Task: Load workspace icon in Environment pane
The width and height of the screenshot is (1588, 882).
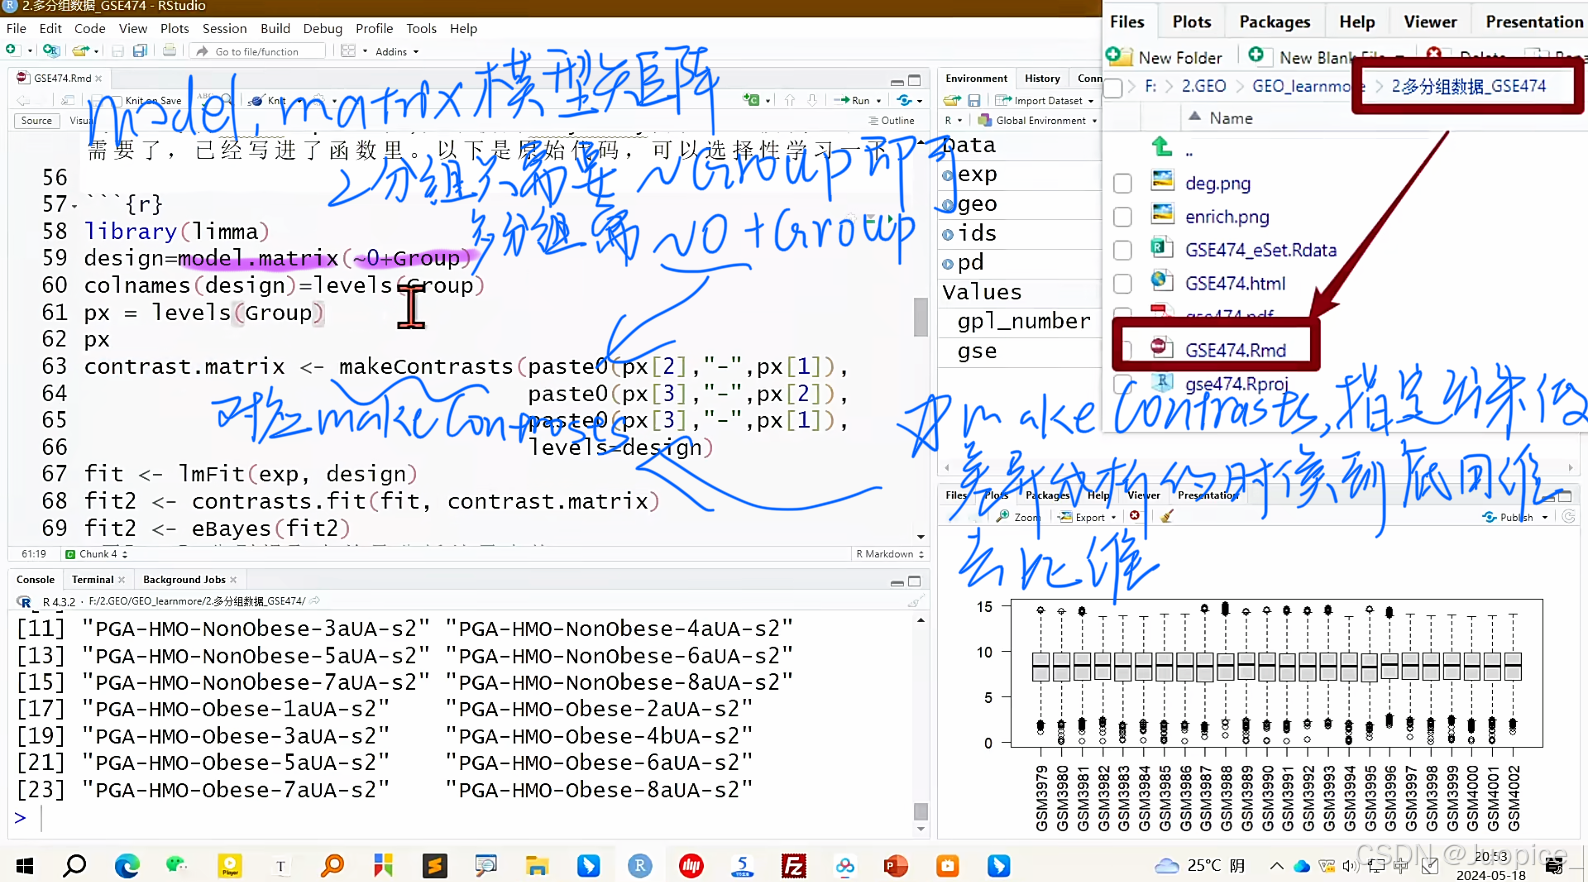Action: [952, 100]
